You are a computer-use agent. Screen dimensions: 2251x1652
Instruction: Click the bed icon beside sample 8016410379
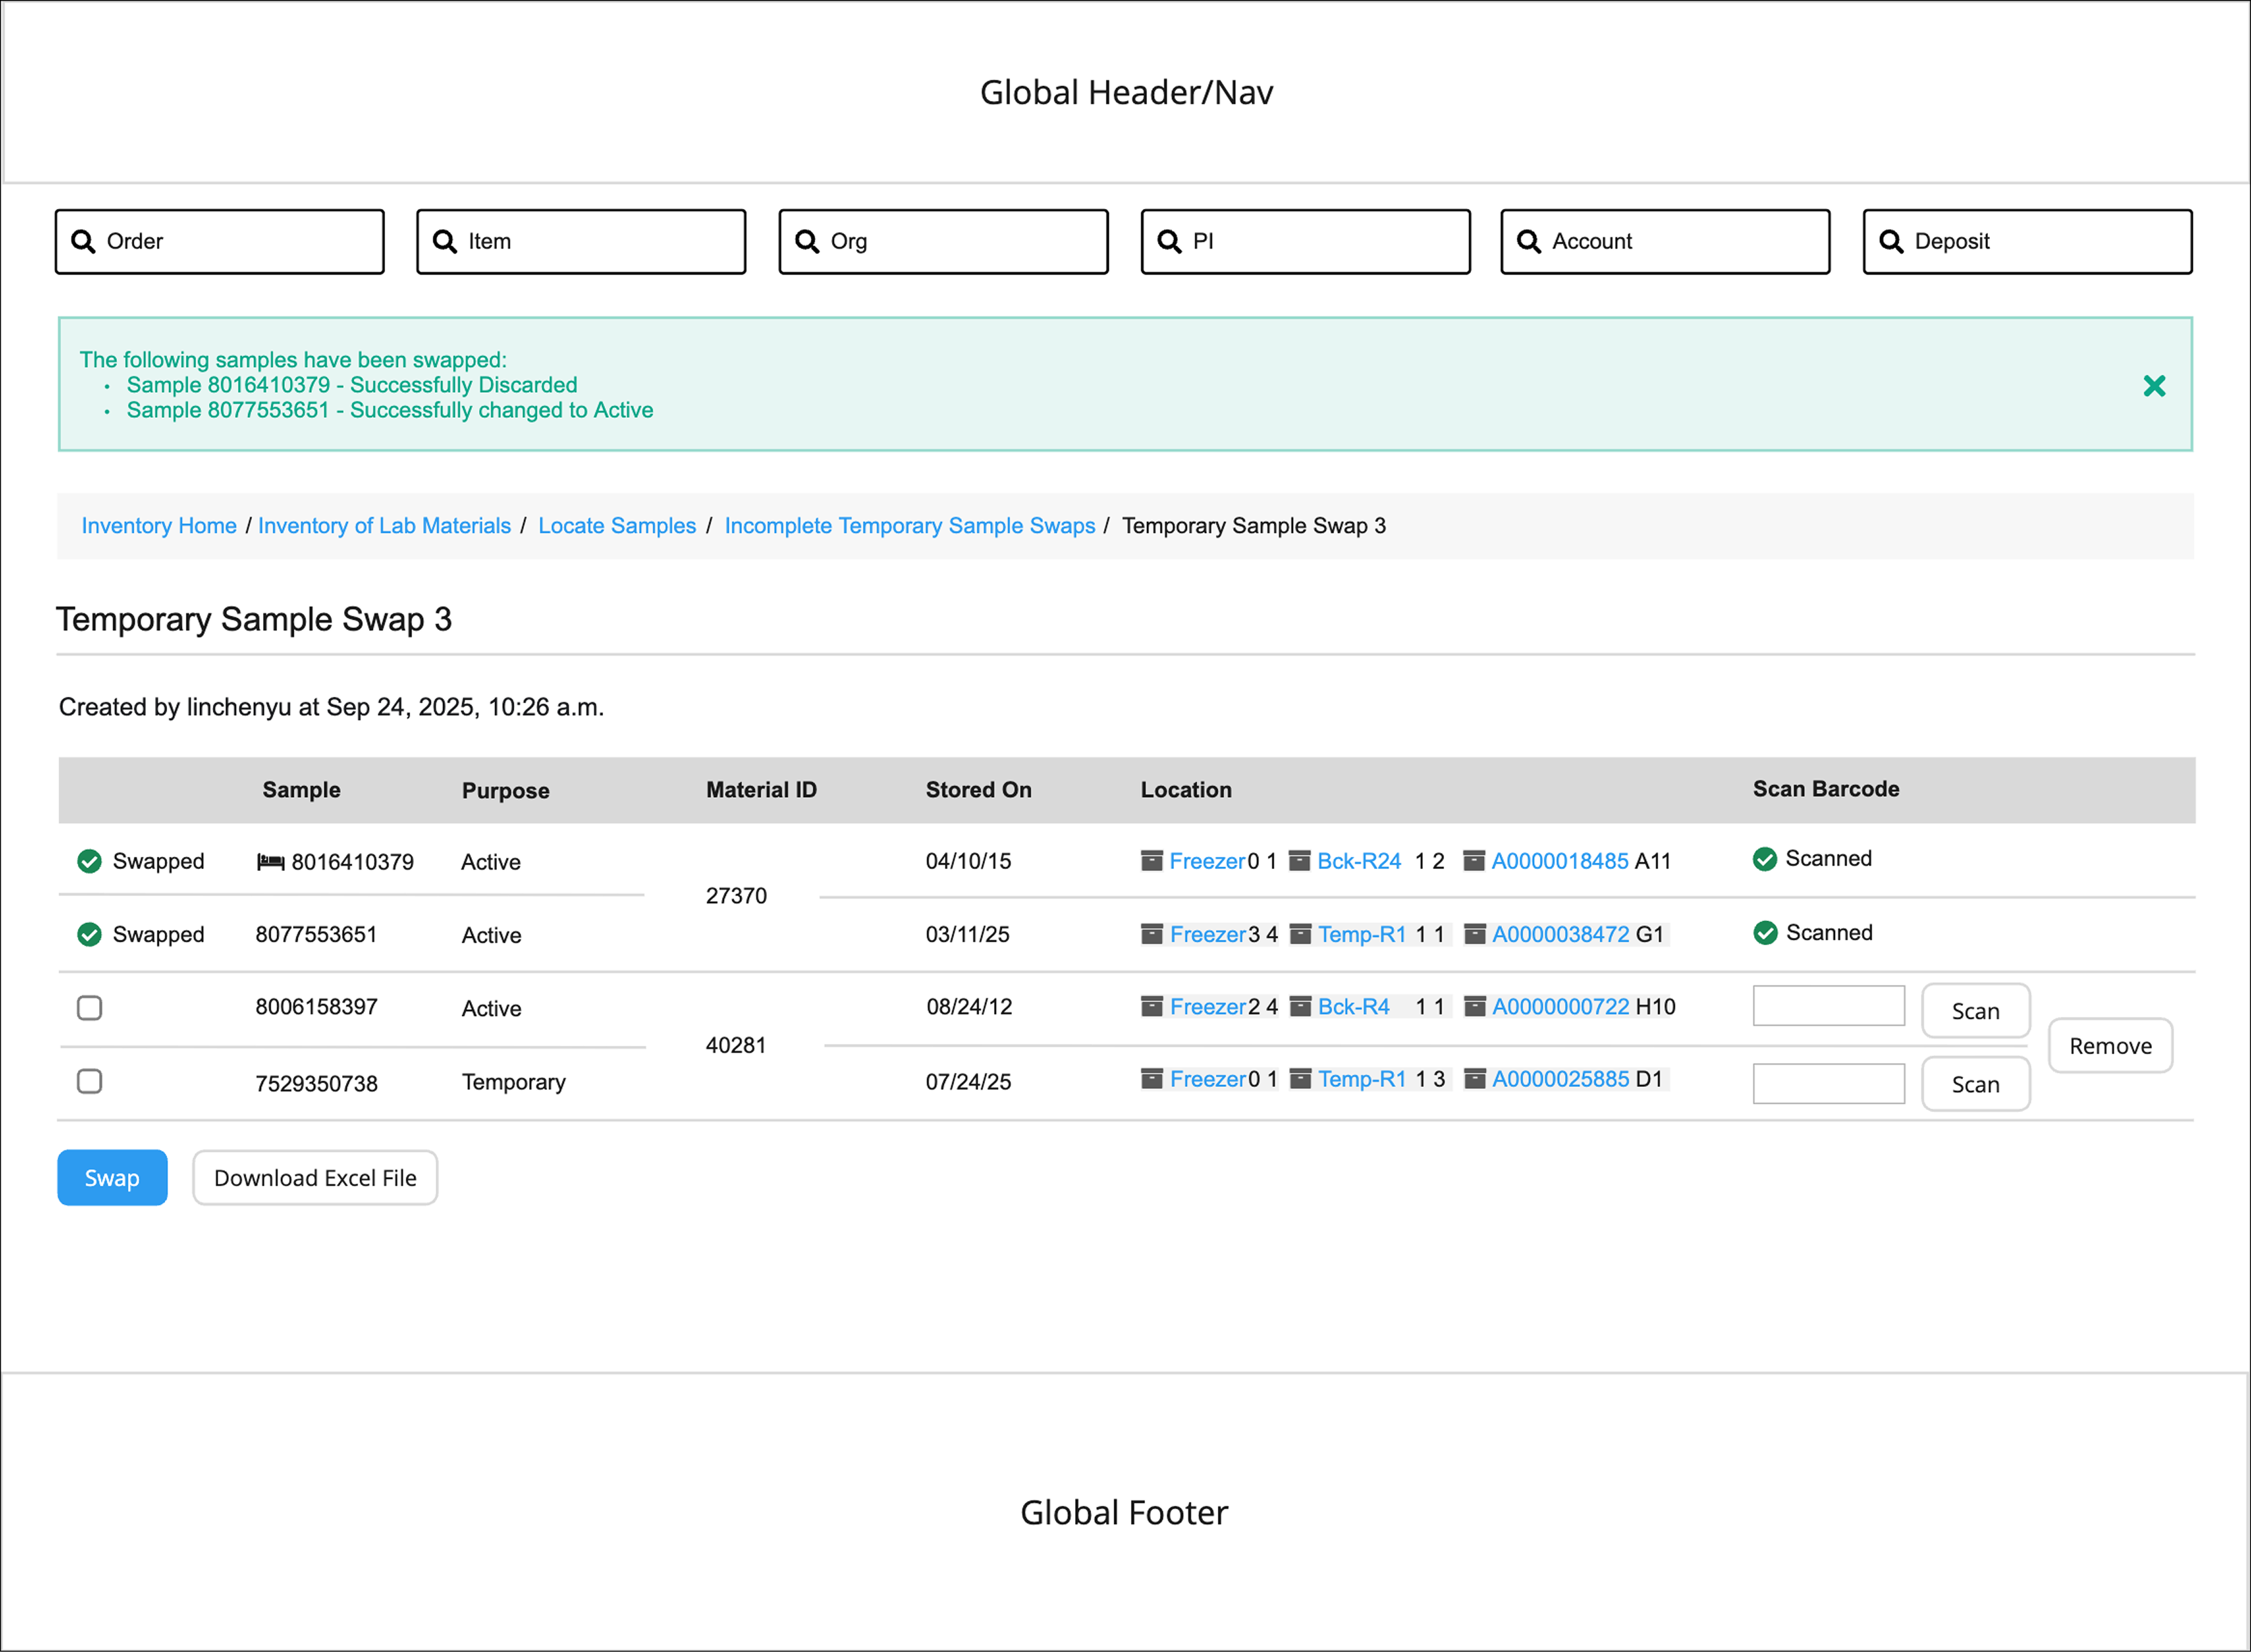pyautogui.click(x=270, y=862)
